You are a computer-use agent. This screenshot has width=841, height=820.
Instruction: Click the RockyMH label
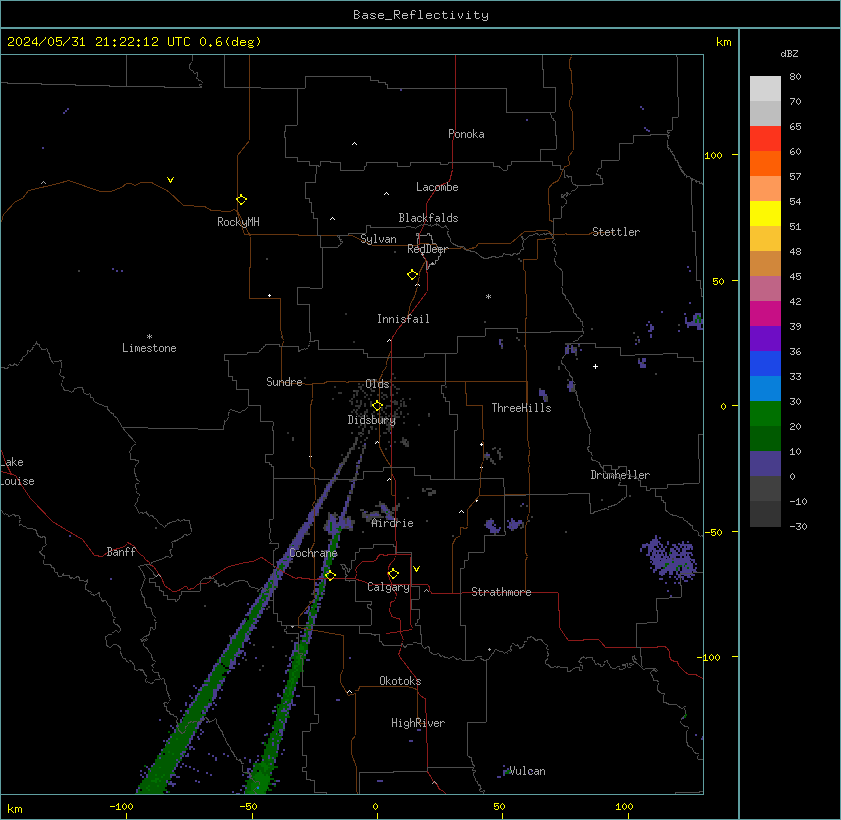[238, 221]
